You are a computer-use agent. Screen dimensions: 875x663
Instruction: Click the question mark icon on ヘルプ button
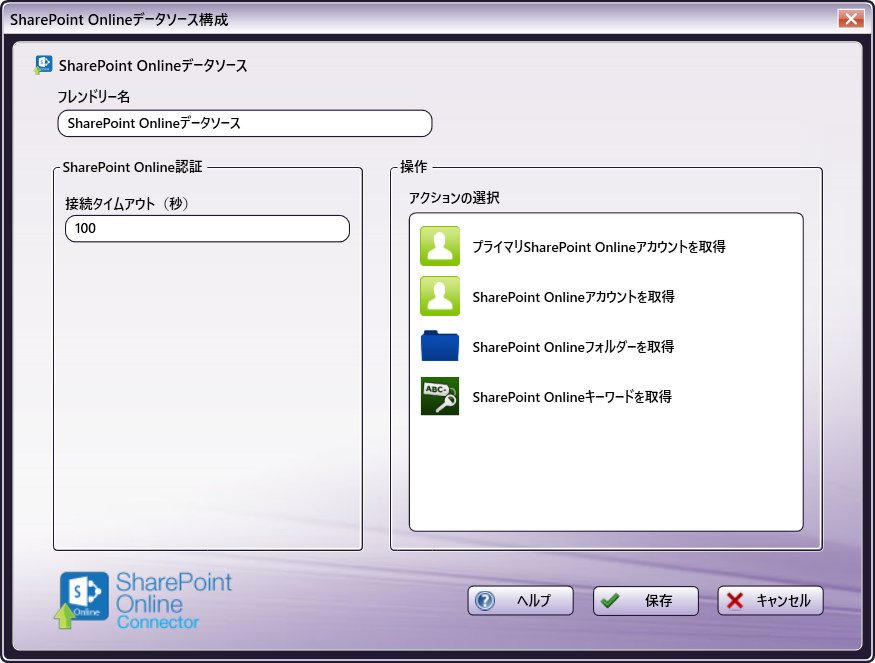coord(485,601)
